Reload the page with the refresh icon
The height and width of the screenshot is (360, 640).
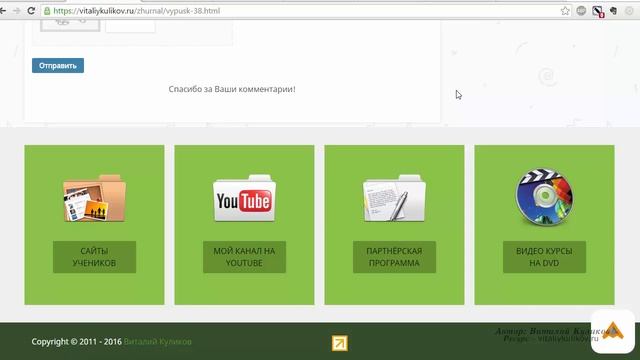31,11
